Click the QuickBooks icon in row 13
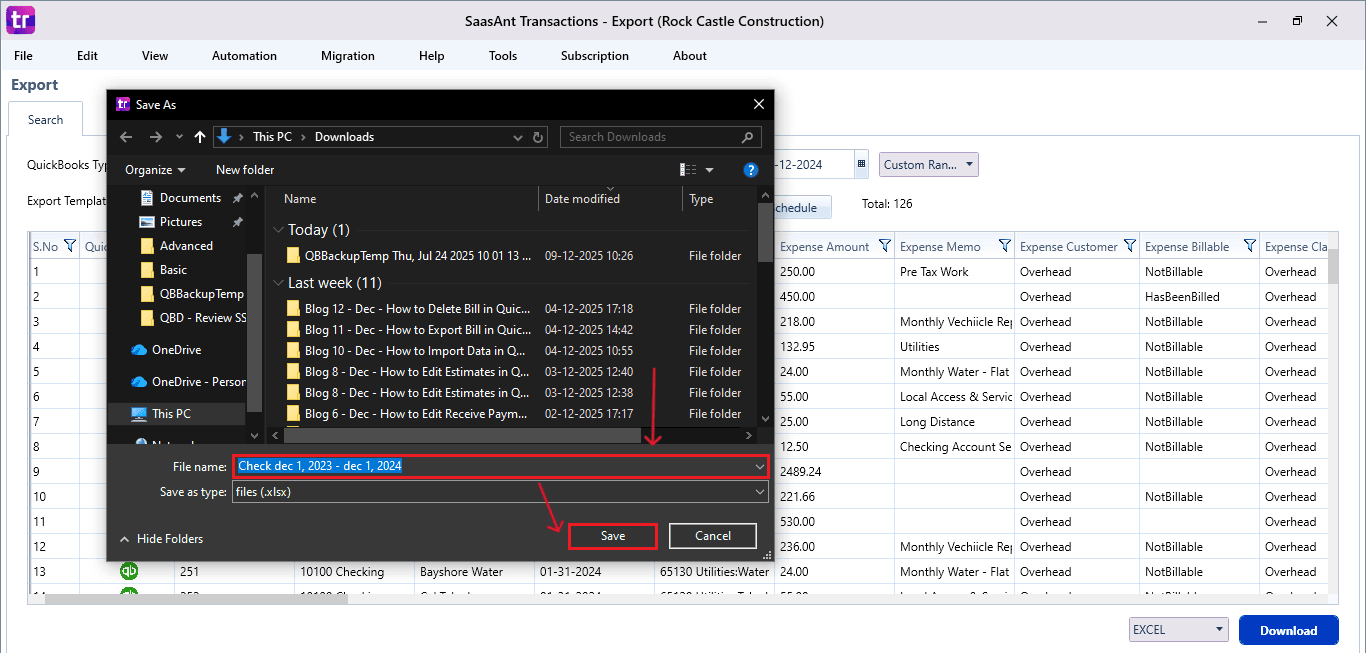 click(x=129, y=571)
